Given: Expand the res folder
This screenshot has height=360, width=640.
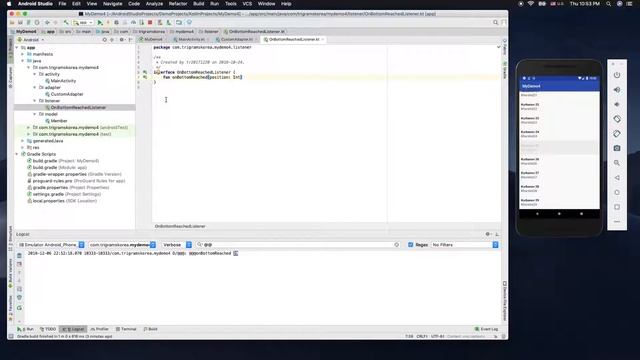Looking at the screenshot, I should (23, 147).
